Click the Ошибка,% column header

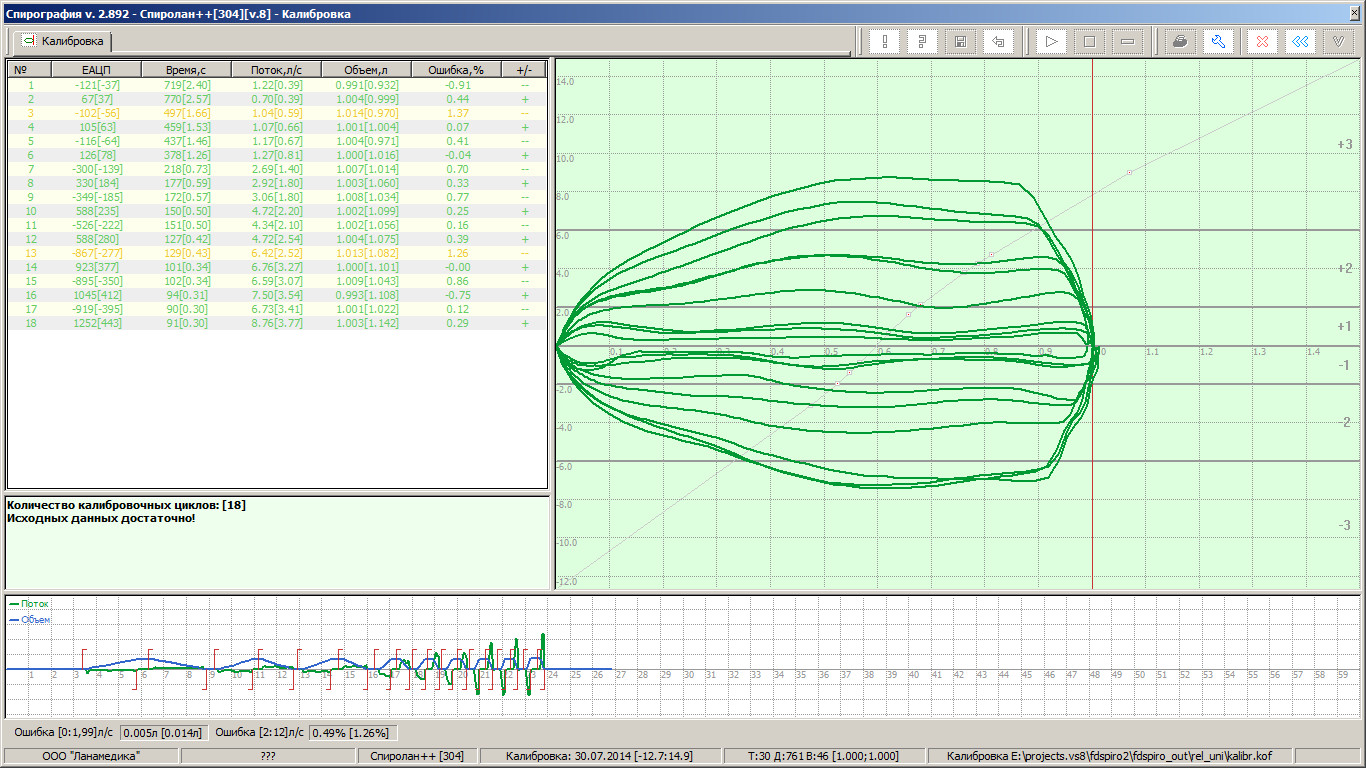pos(456,70)
